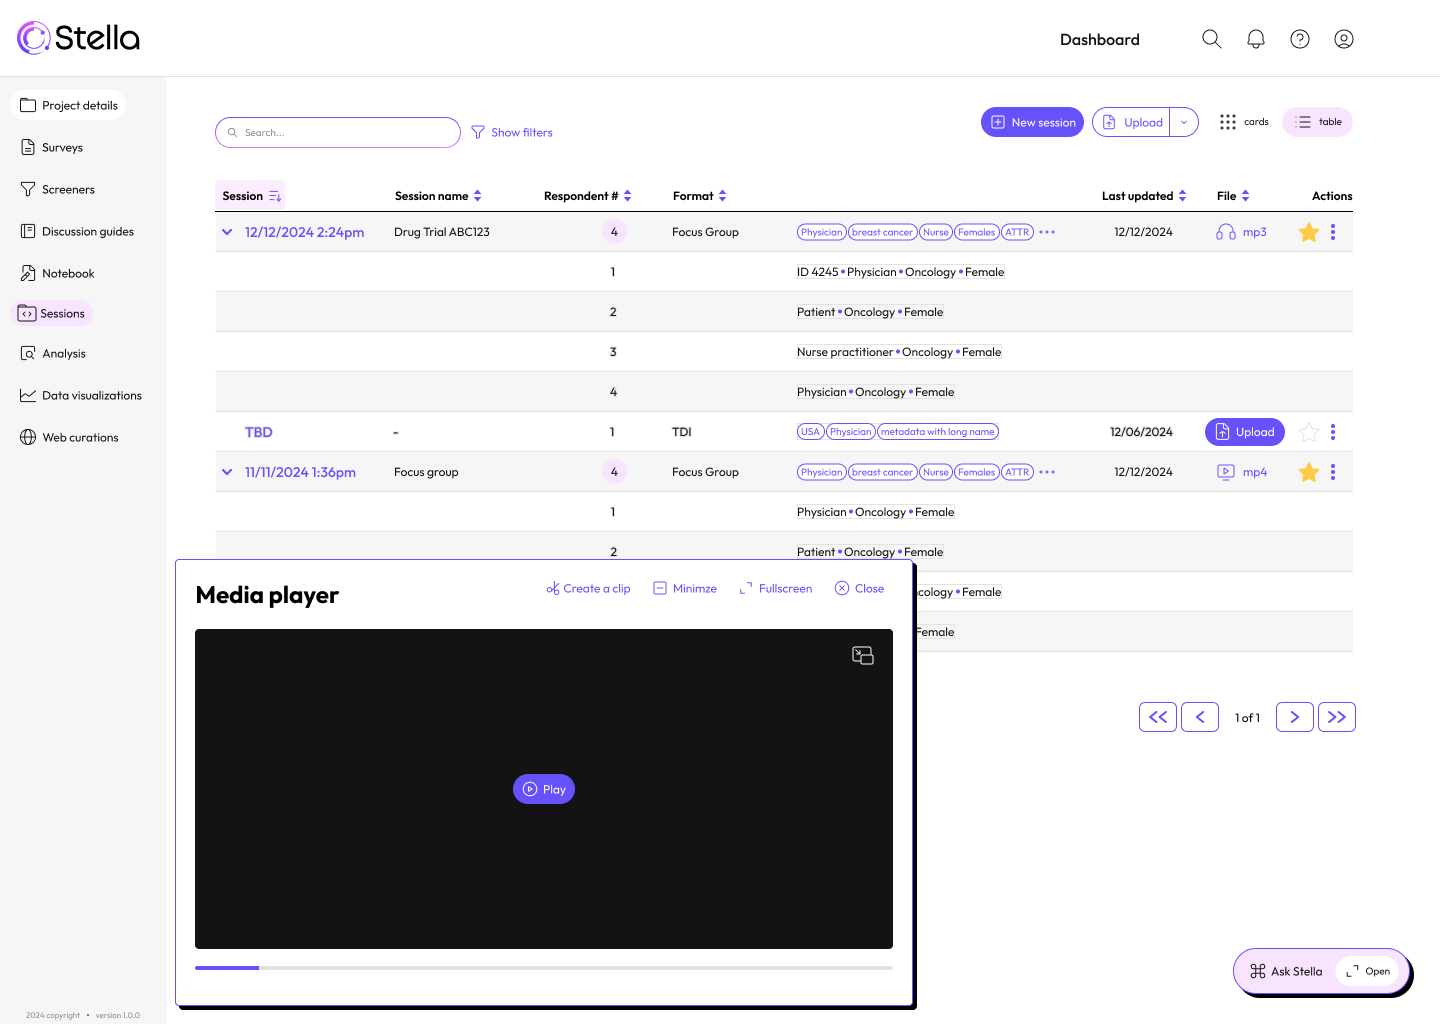Star the TBD session
This screenshot has height=1024, width=1440.
pos(1308,432)
